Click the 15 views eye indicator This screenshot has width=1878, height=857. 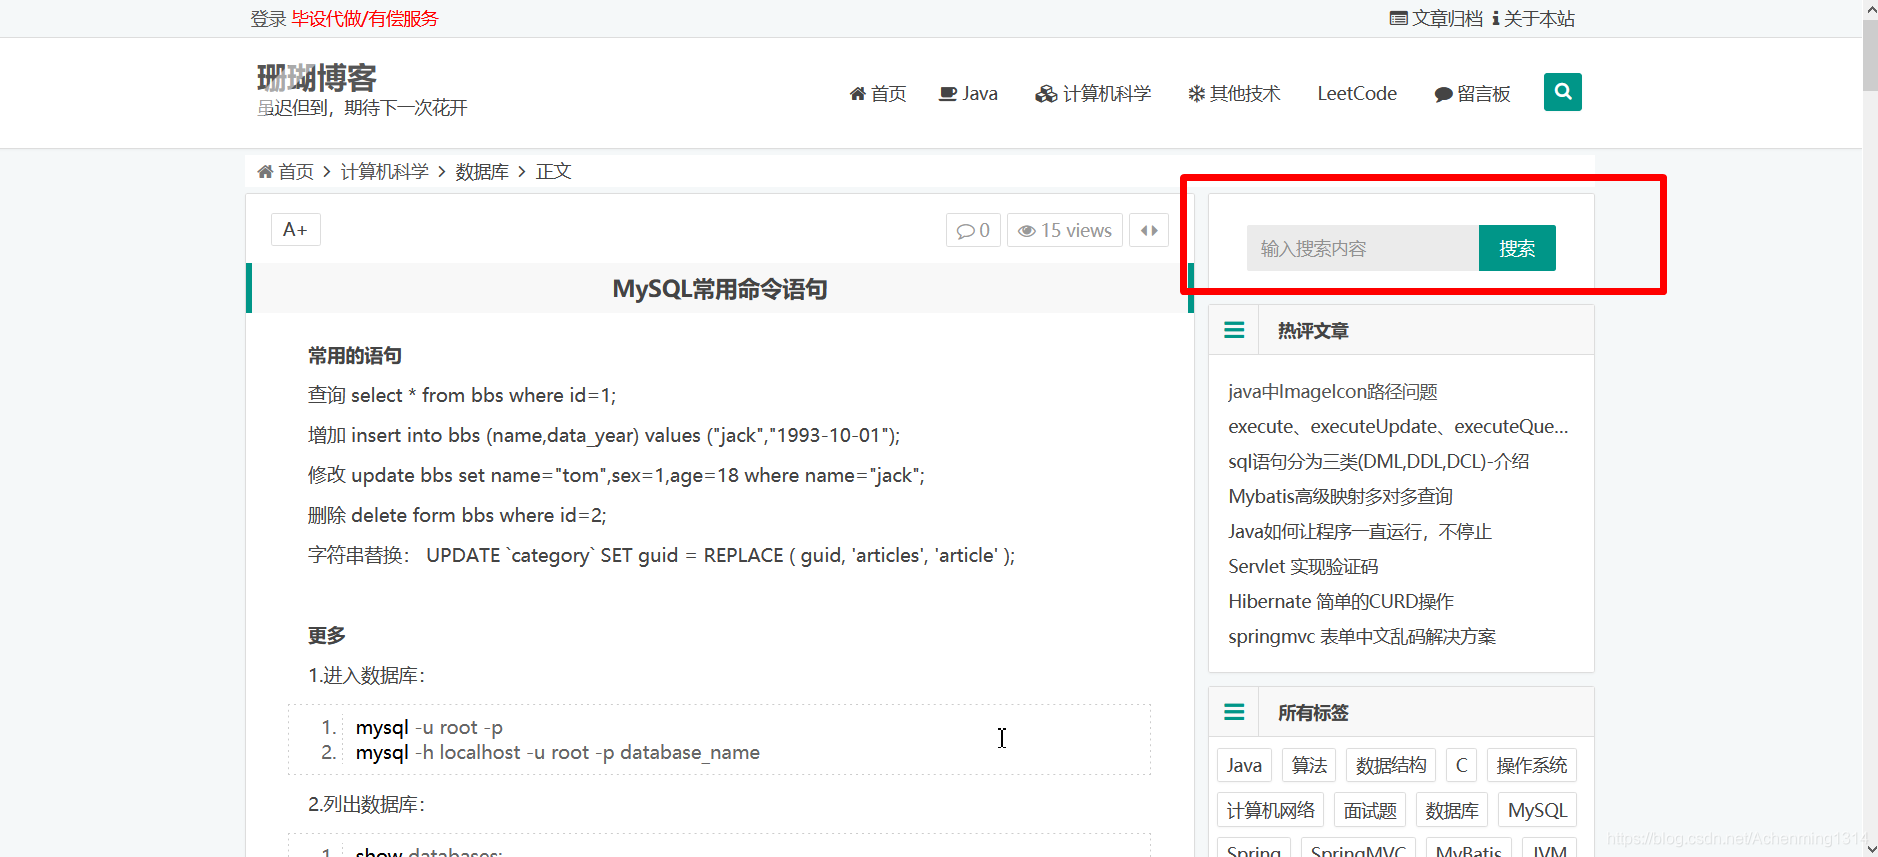click(1064, 230)
